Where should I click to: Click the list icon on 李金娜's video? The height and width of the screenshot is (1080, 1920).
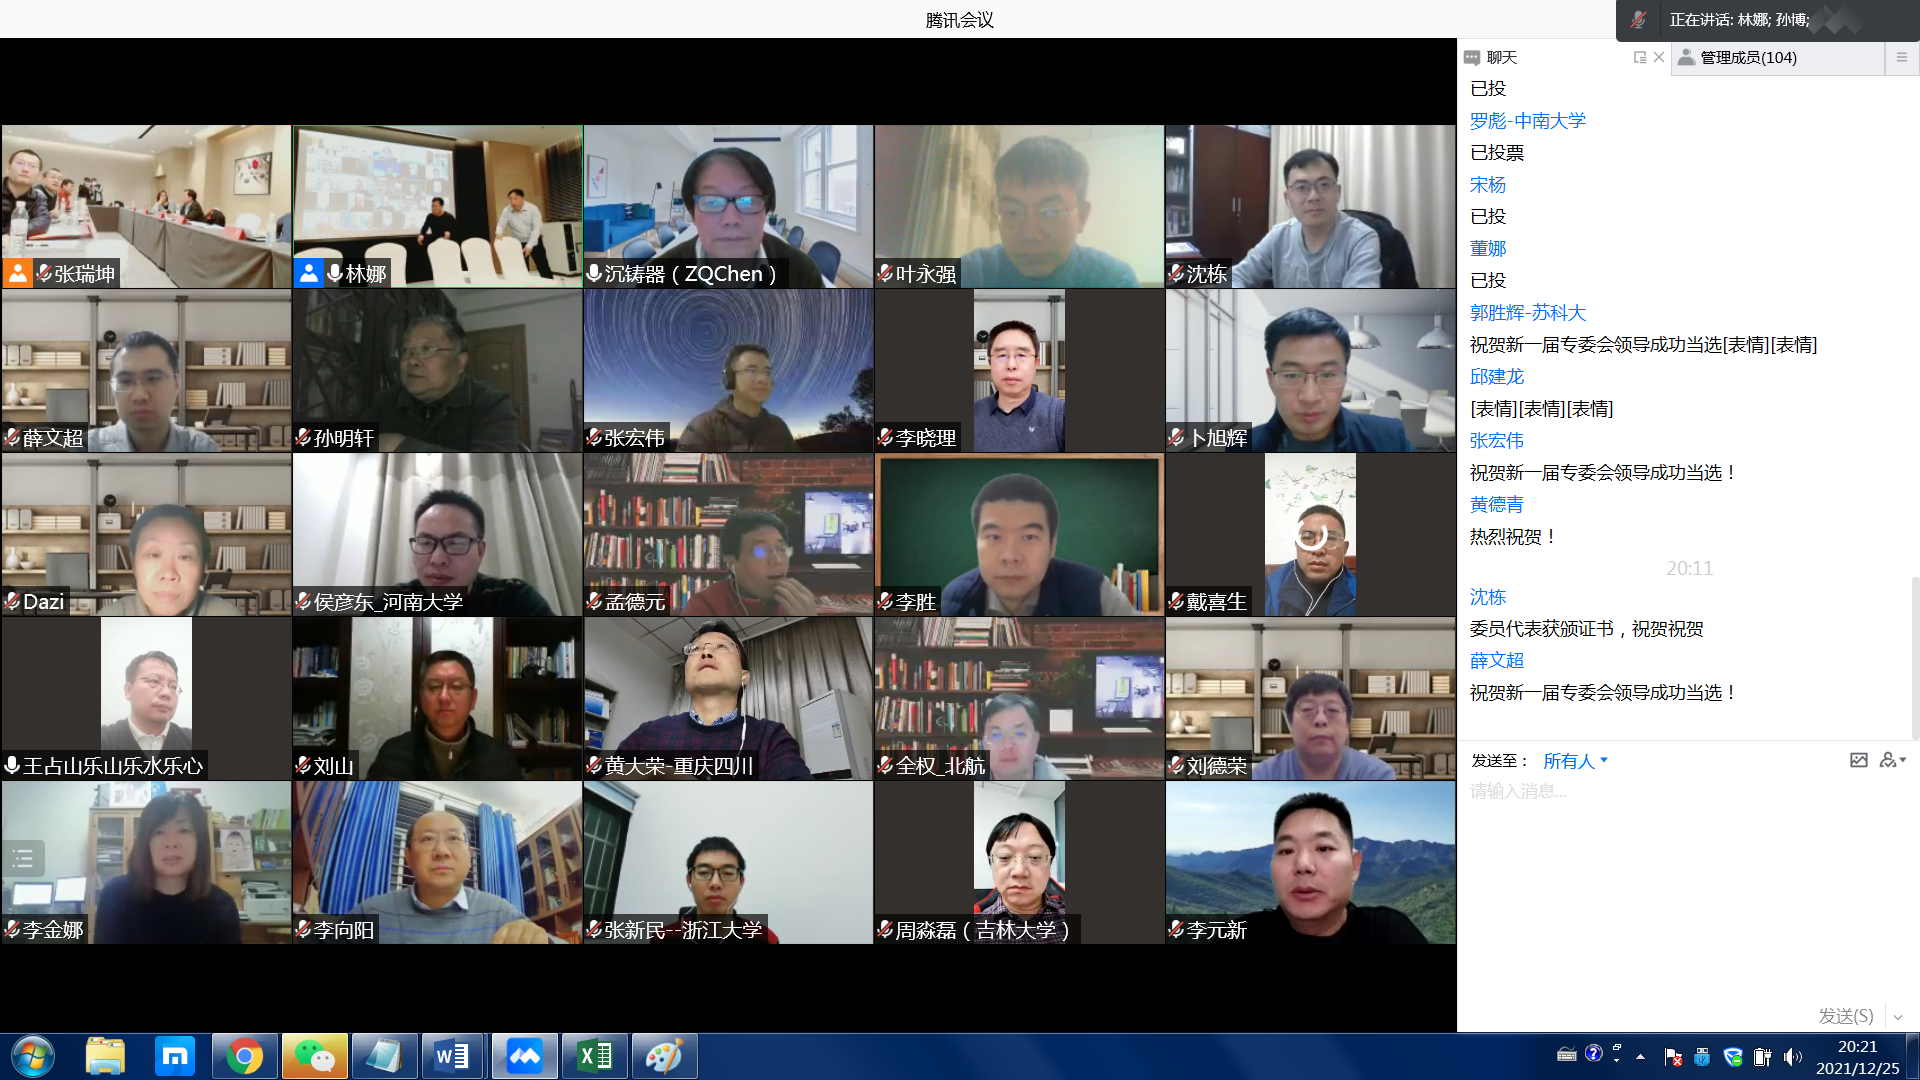pyautogui.click(x=24, y=858)
